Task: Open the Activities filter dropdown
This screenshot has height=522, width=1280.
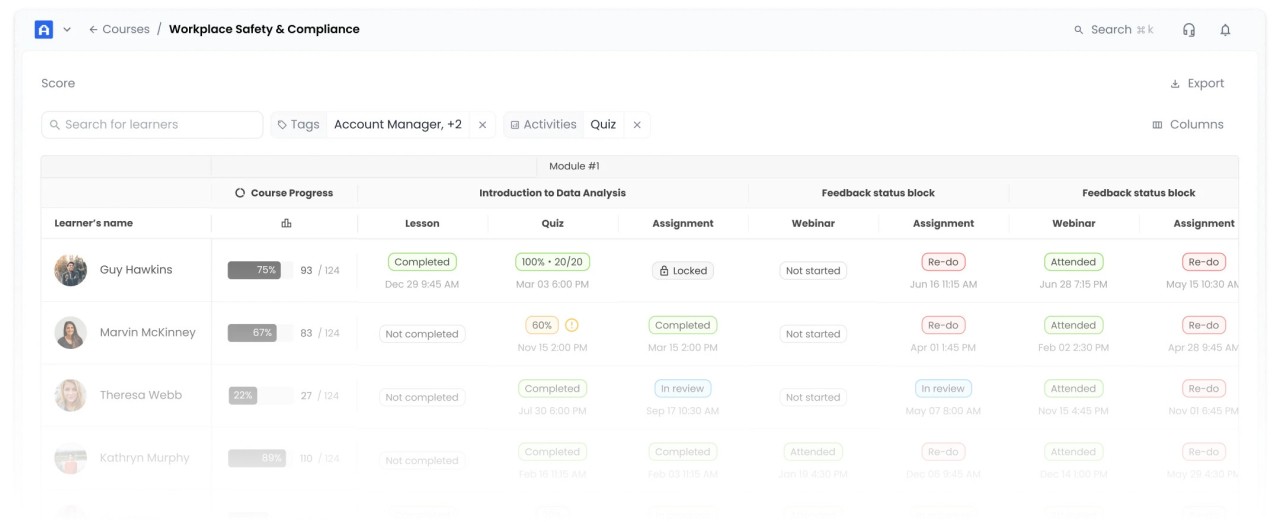Action: (543, 125)
